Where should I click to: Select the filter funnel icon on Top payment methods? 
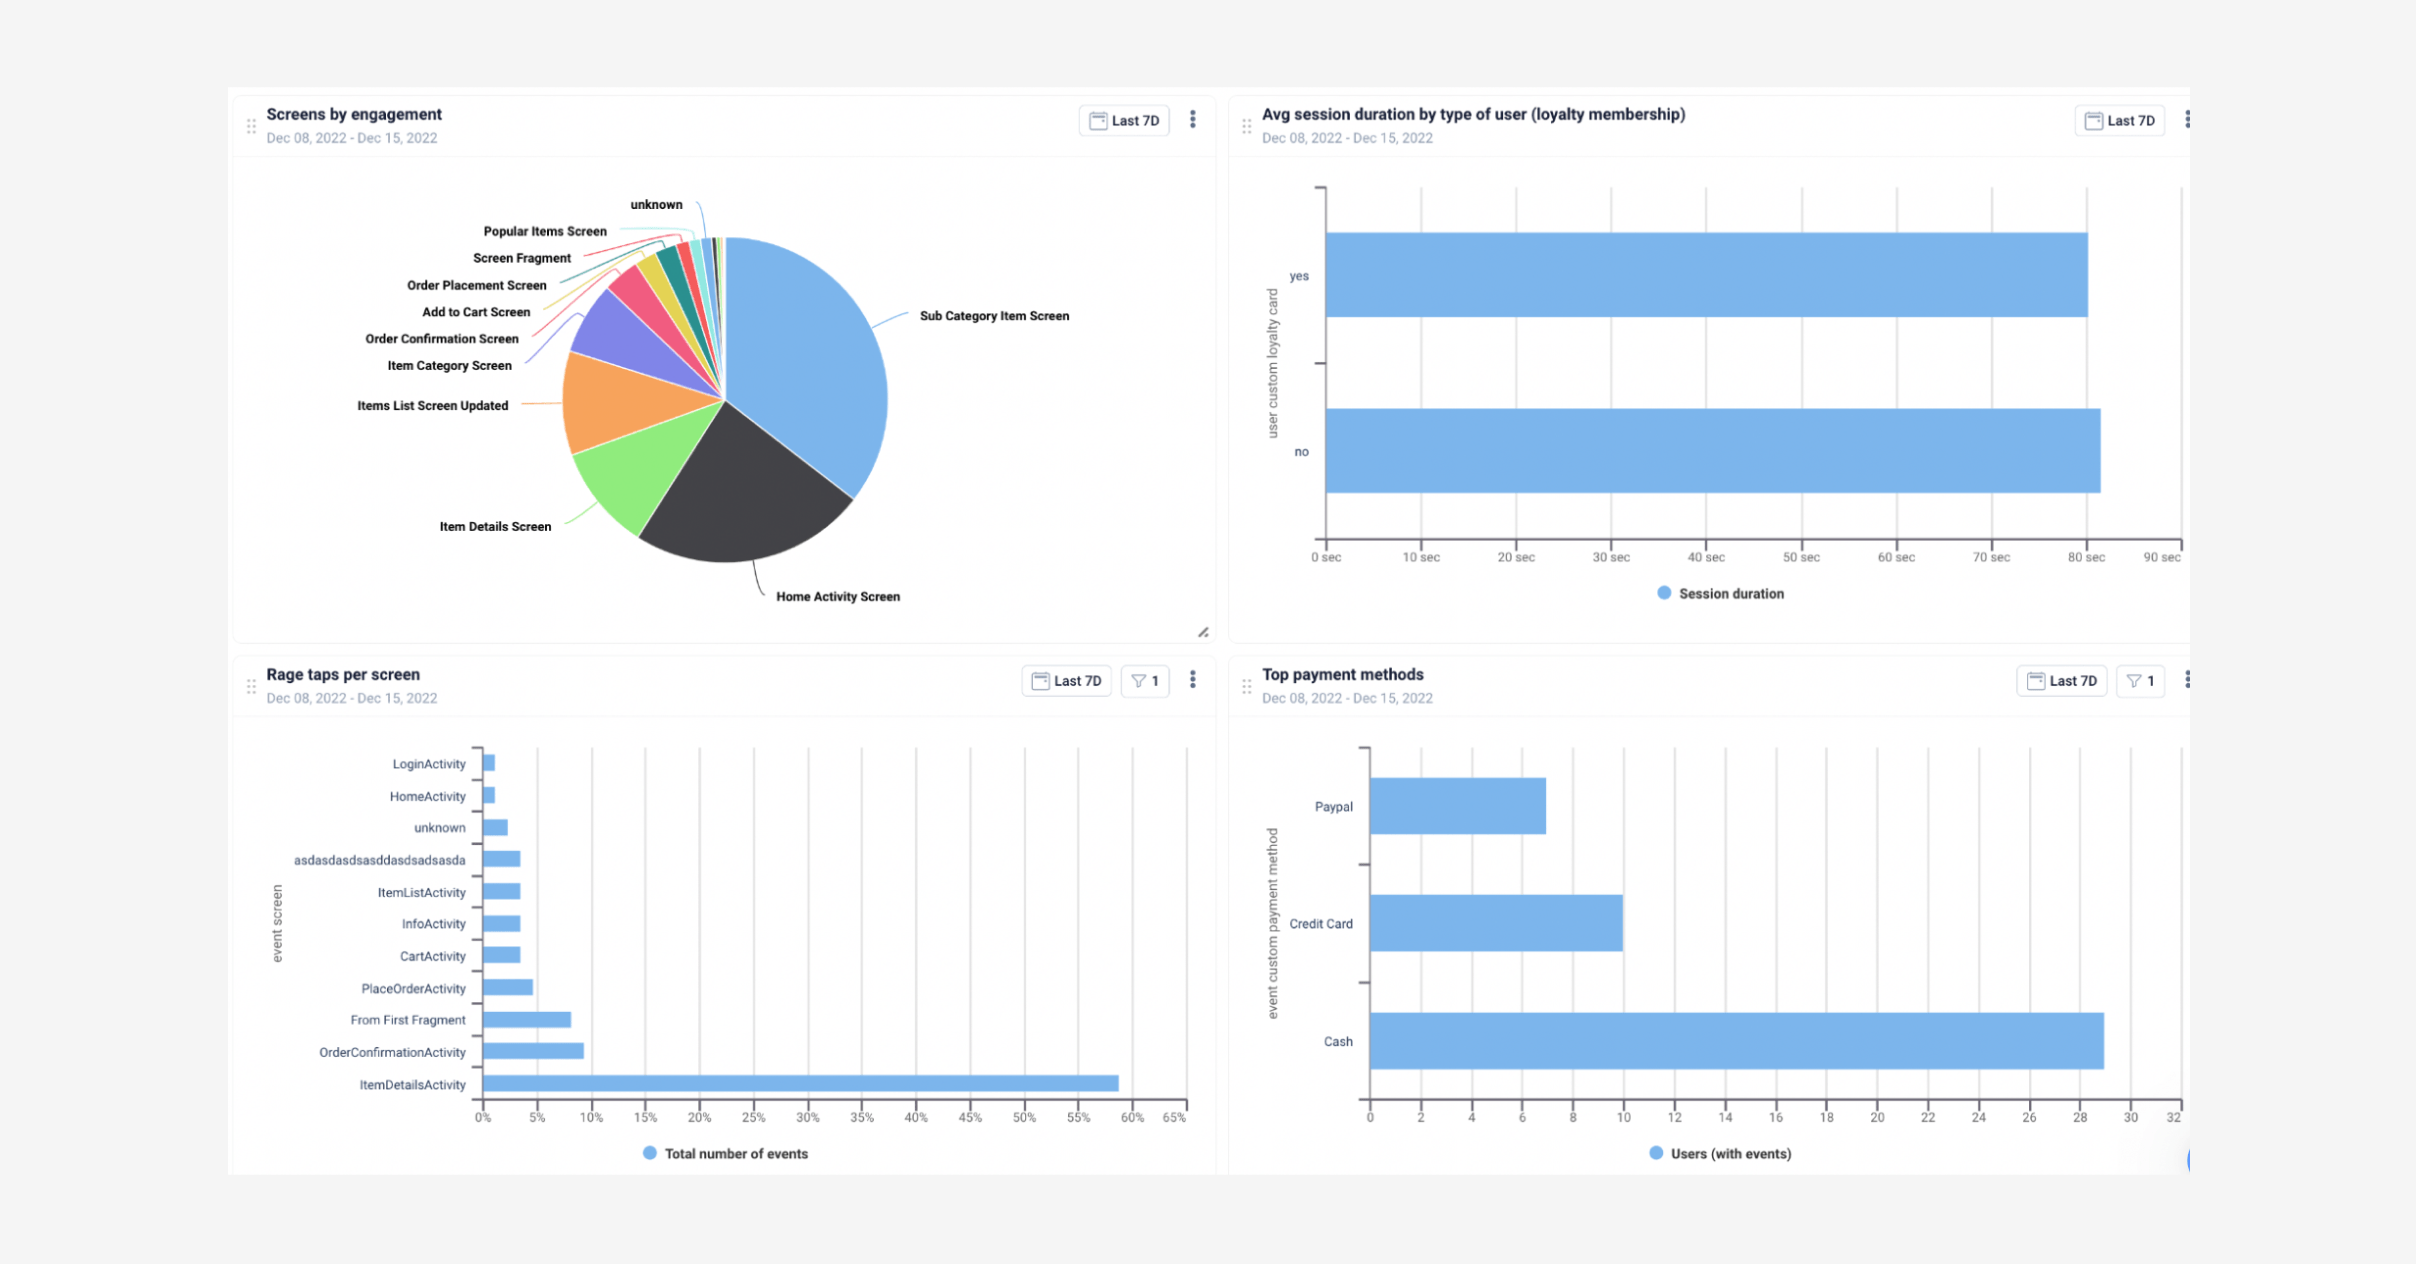point(2141,681)
